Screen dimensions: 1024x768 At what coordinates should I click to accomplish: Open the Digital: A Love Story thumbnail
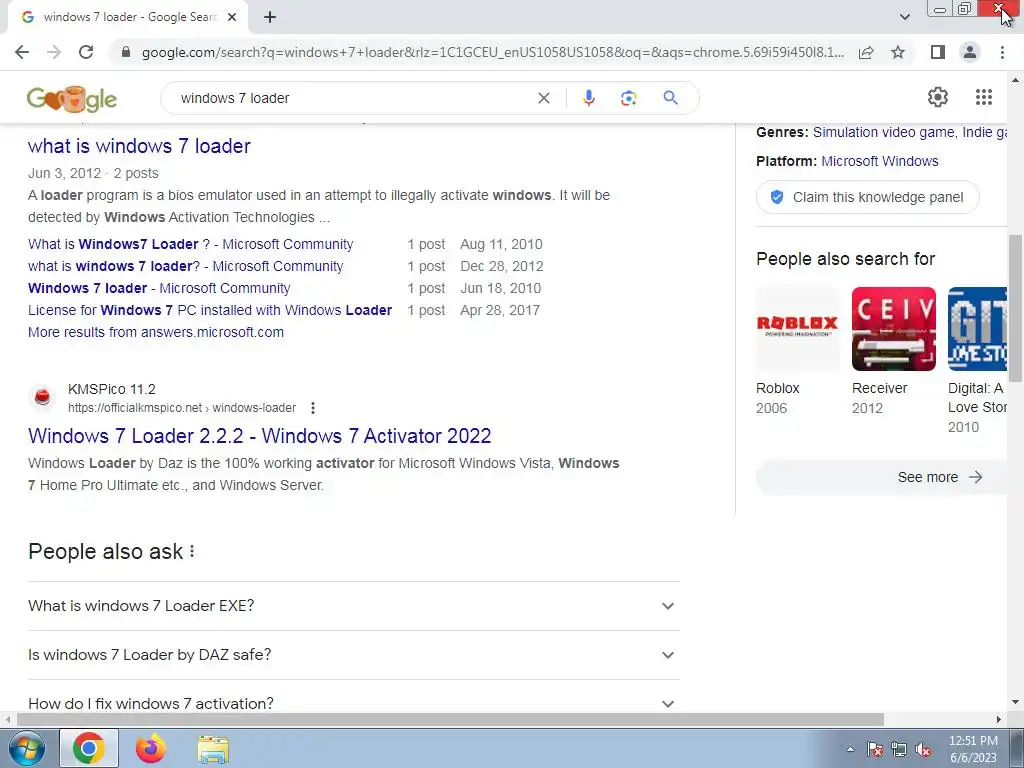click(x=978, y=329)
